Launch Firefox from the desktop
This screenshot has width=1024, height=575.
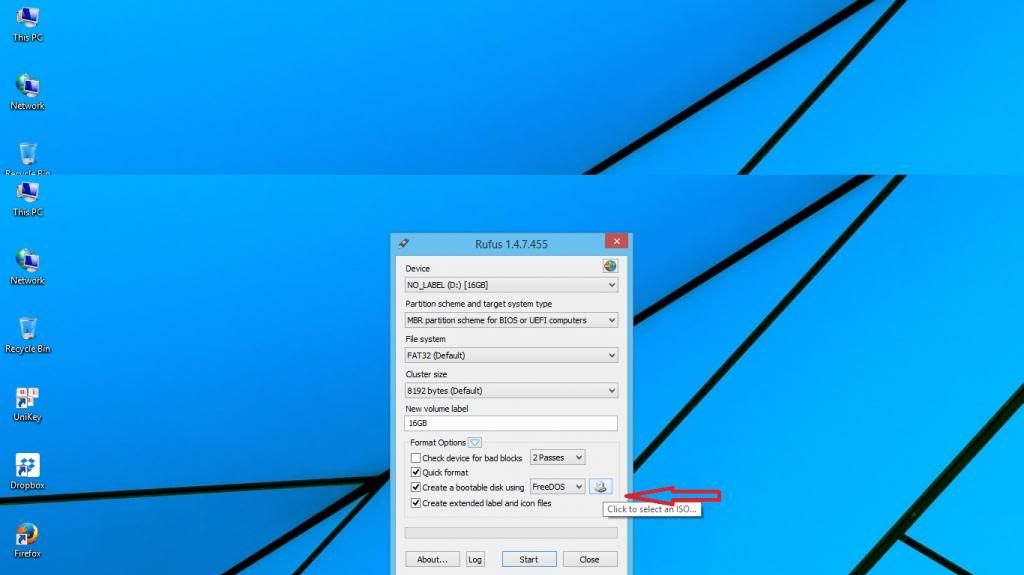tap(27, 540)
